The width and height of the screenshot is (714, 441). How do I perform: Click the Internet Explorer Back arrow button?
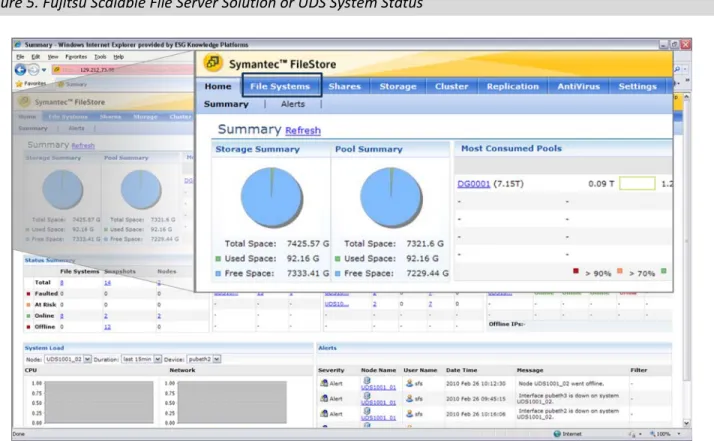point(20,70)
